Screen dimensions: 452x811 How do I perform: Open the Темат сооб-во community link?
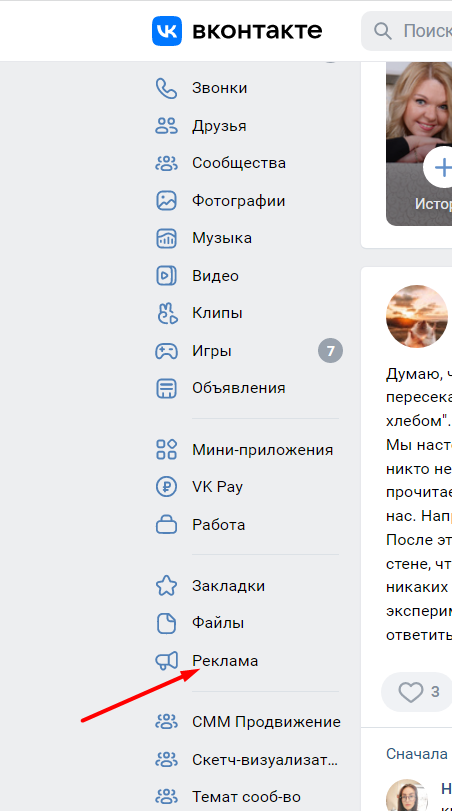tap(247, 797)
